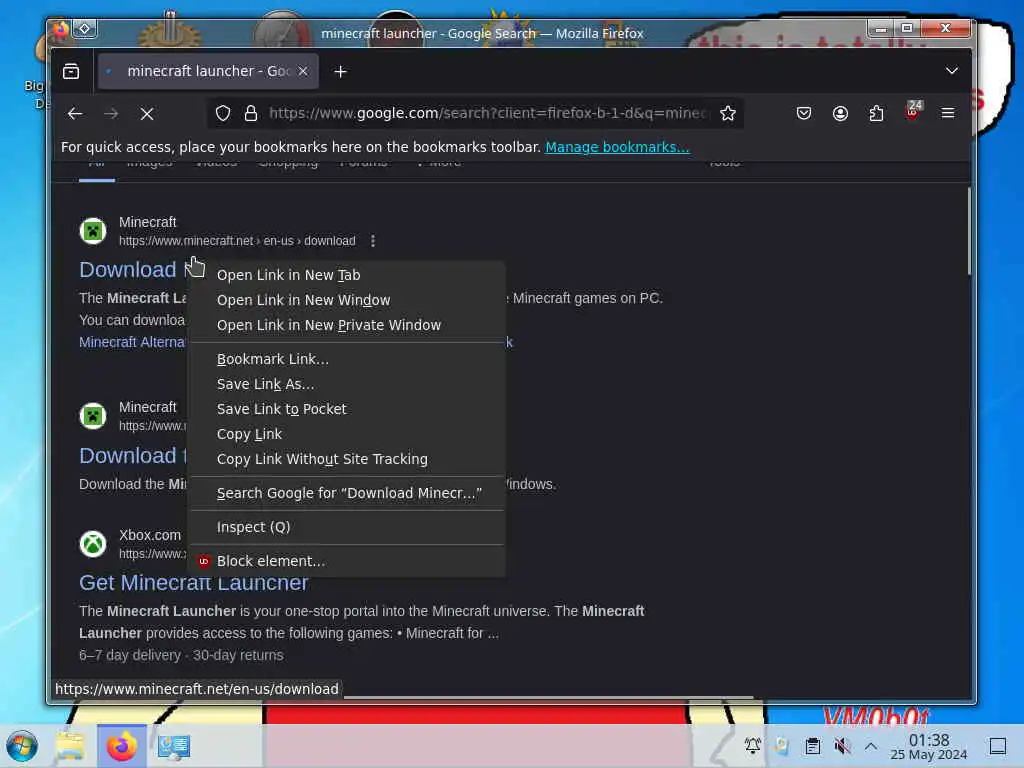Open the uBlock Origin toolbar icon
The width and height of the screenshot is (1024, 768).
913,112
